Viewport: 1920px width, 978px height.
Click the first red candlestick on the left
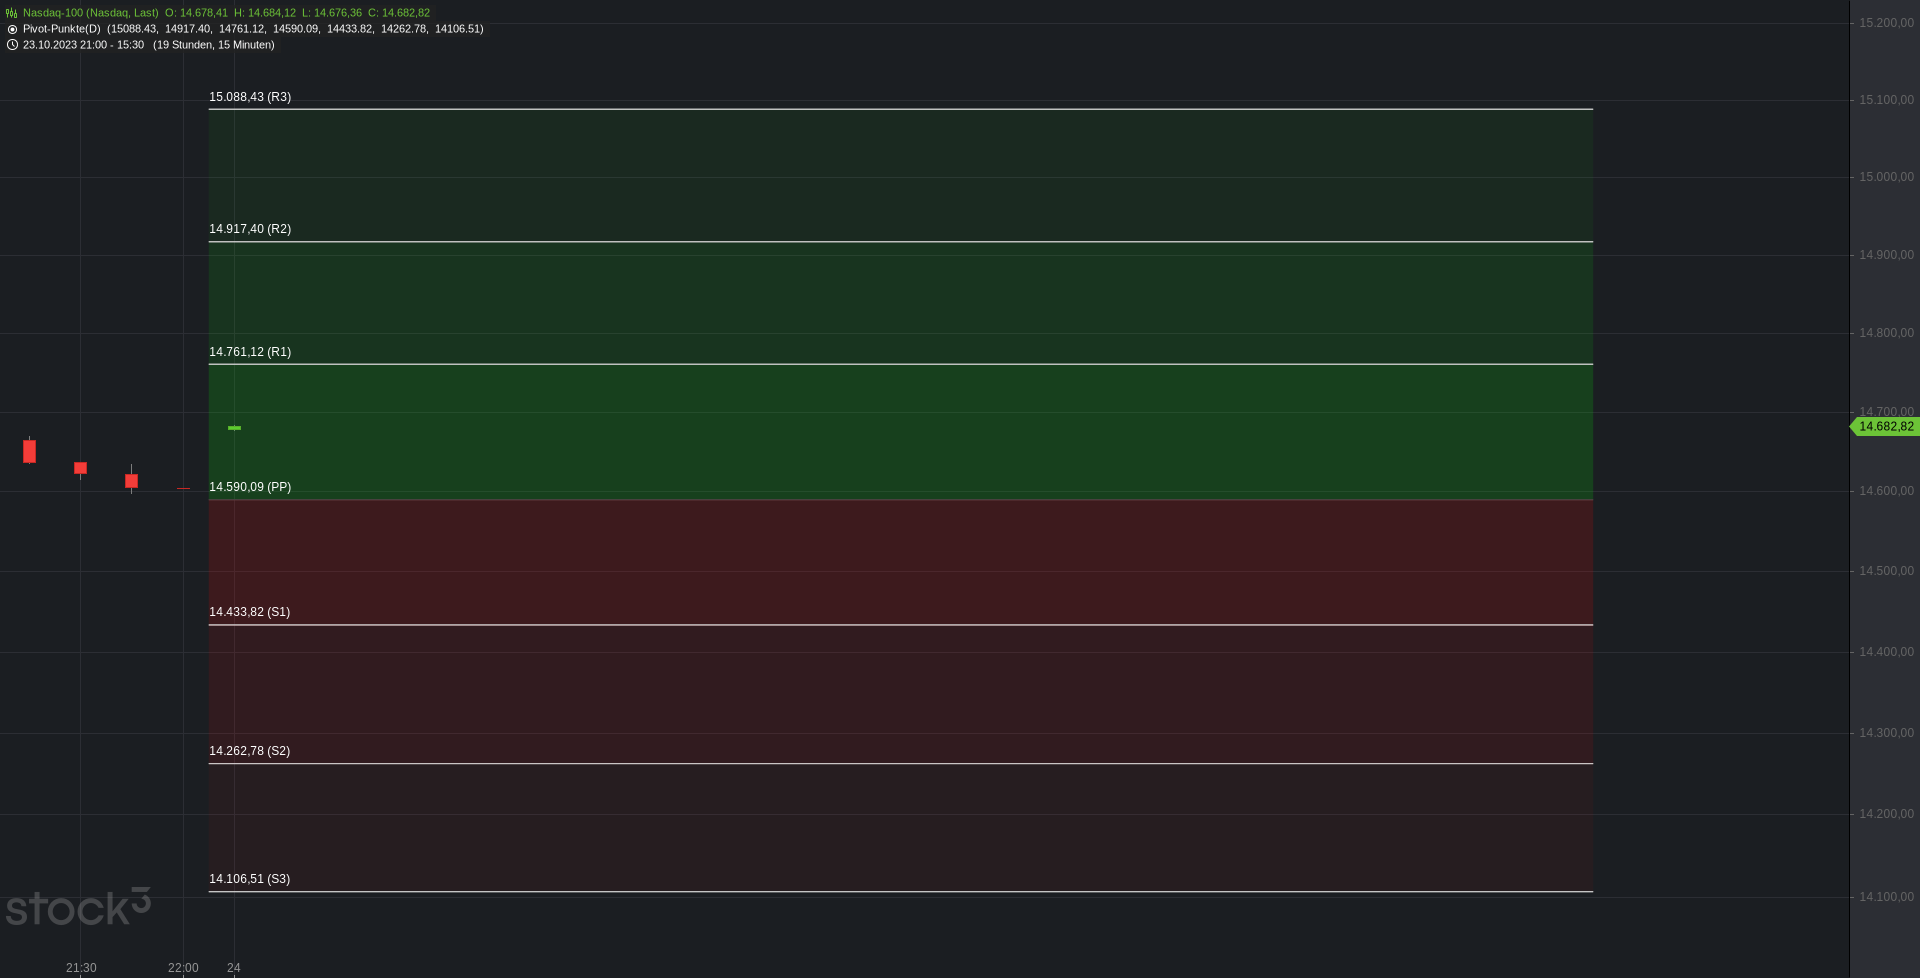coord(29,451)
